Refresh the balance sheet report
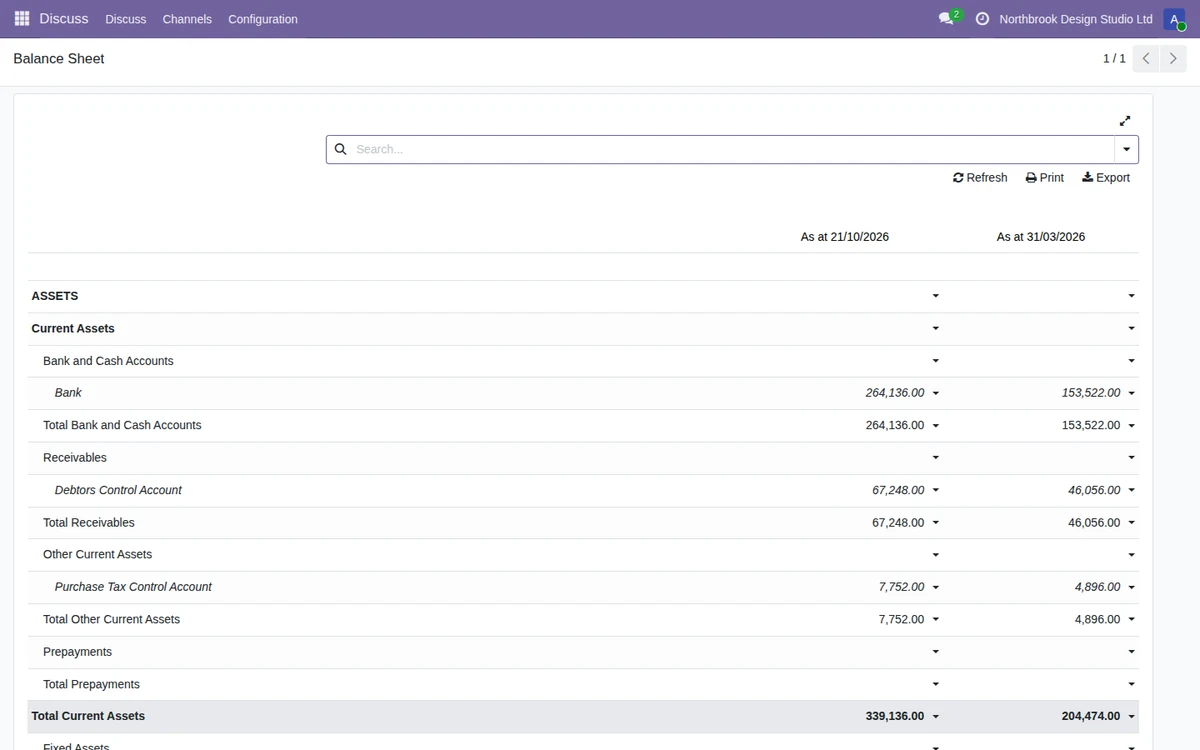 [980, 178]
